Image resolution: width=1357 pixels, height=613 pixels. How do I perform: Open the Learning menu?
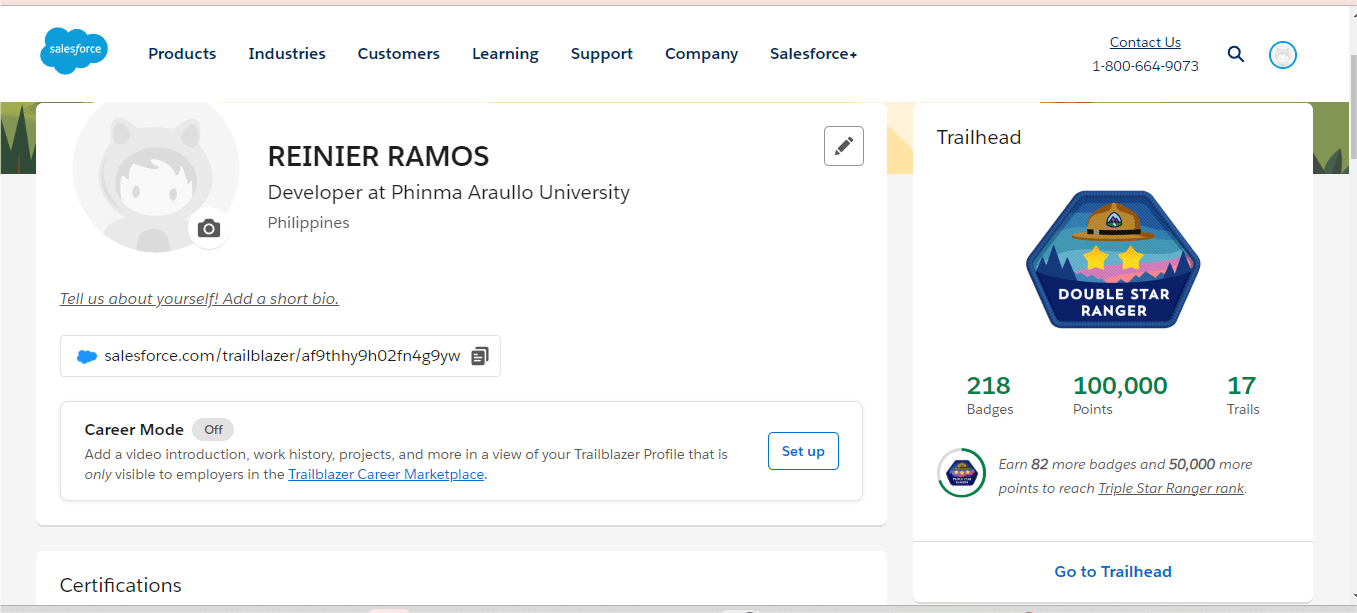coord(505,54)
